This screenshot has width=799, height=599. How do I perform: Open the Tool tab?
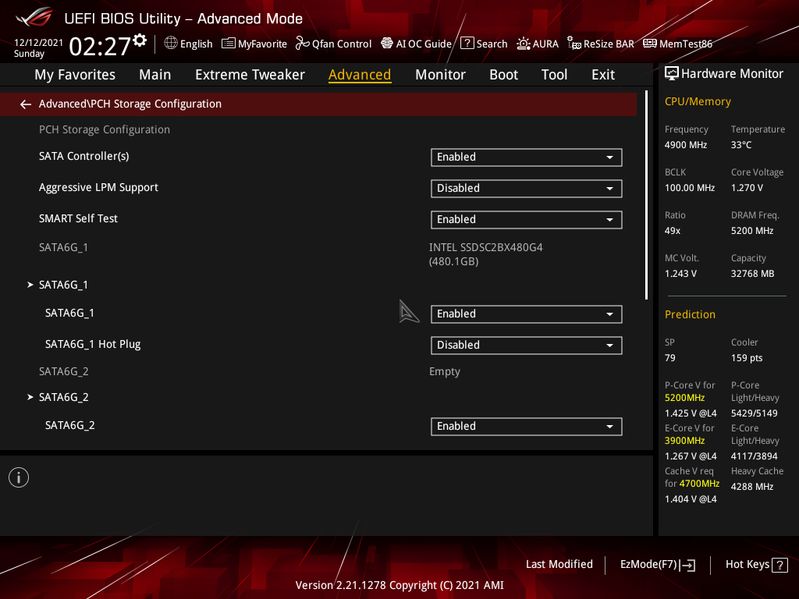pos(554,74)
